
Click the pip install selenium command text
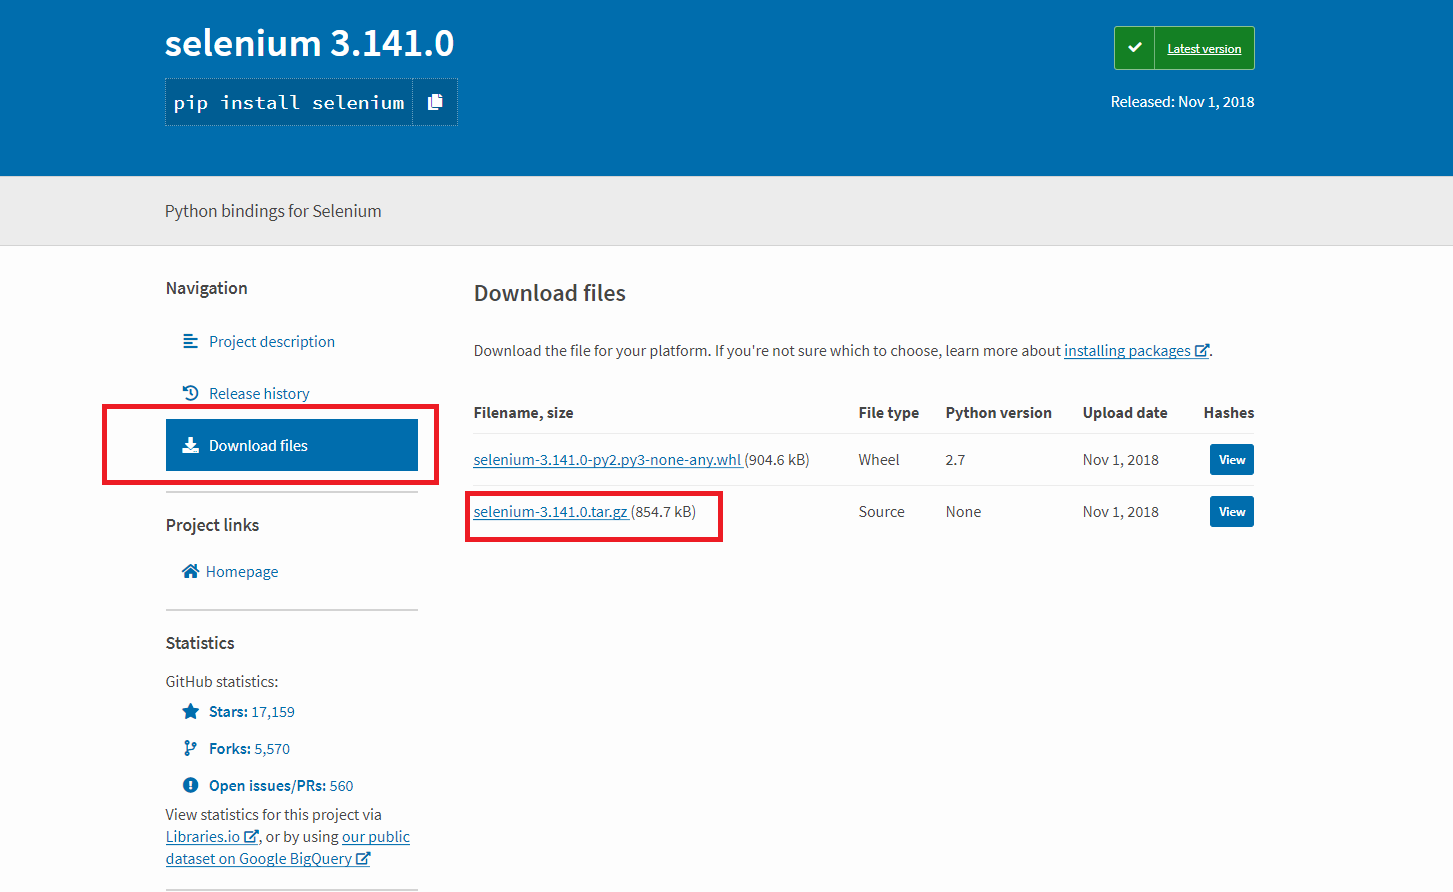coord(289,102)
